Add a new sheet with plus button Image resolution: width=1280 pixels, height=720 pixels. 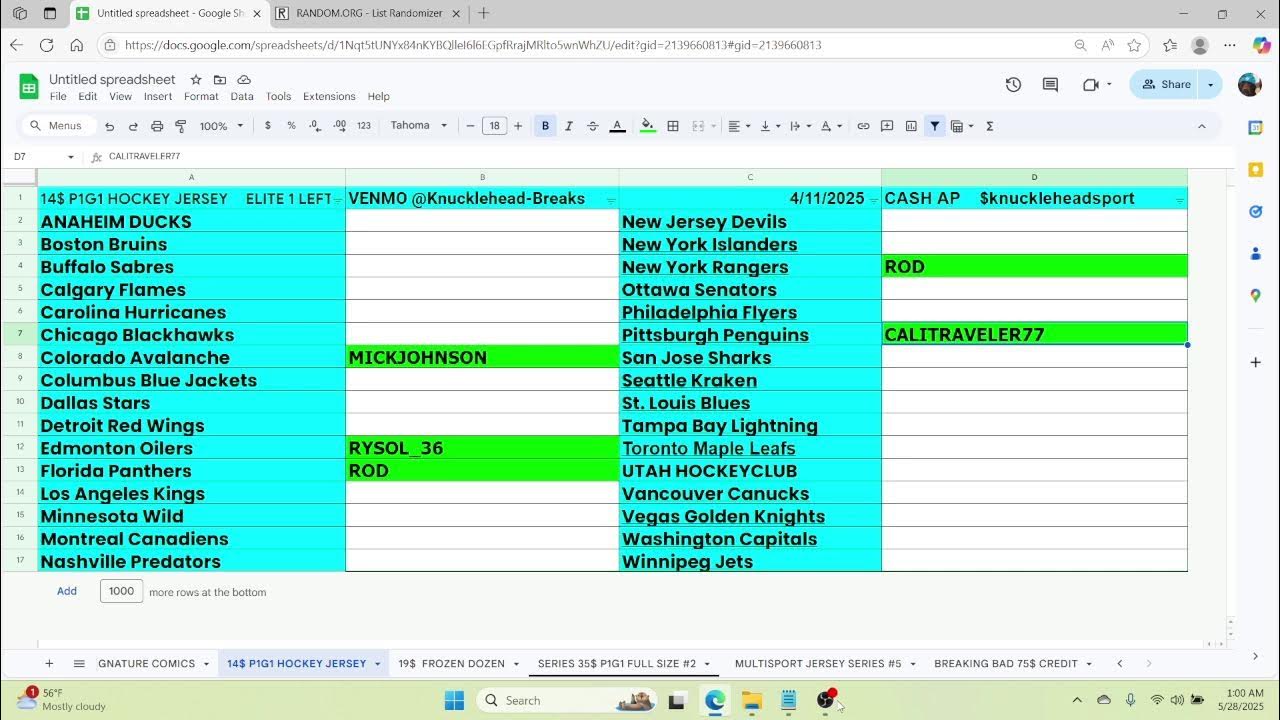(49, 664)
